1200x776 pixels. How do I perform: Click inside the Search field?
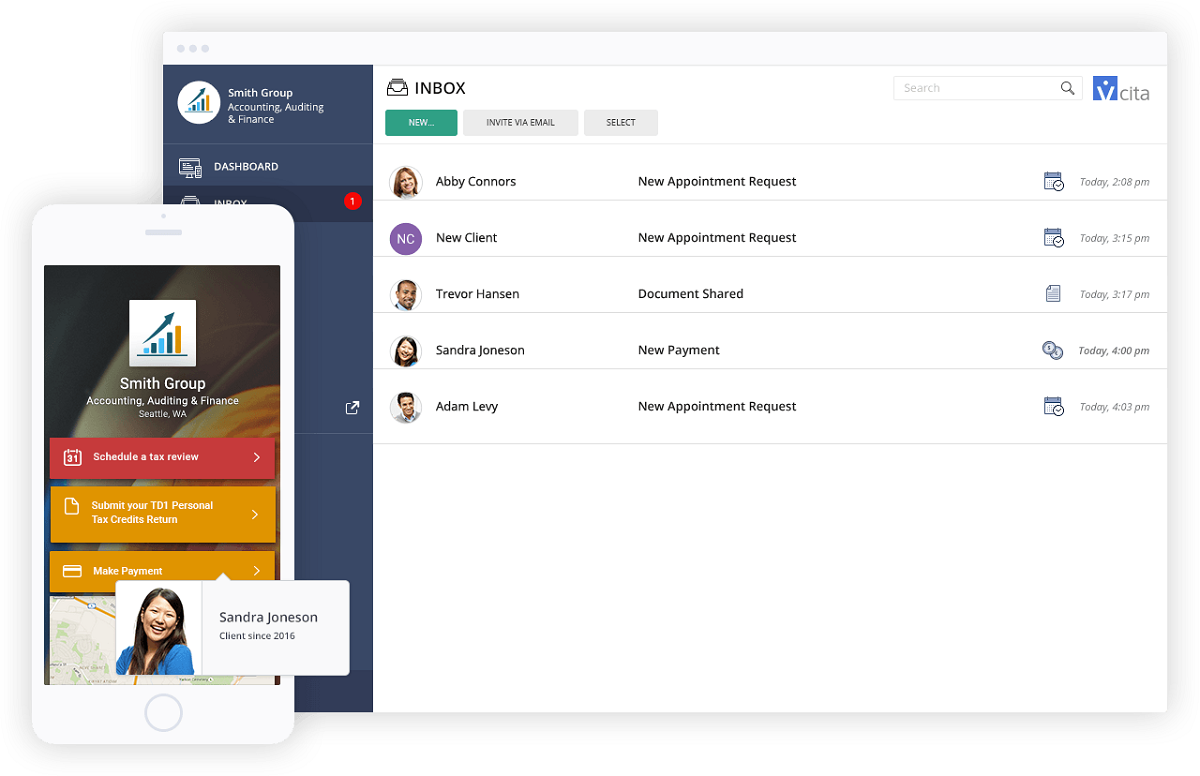[975, 88]
